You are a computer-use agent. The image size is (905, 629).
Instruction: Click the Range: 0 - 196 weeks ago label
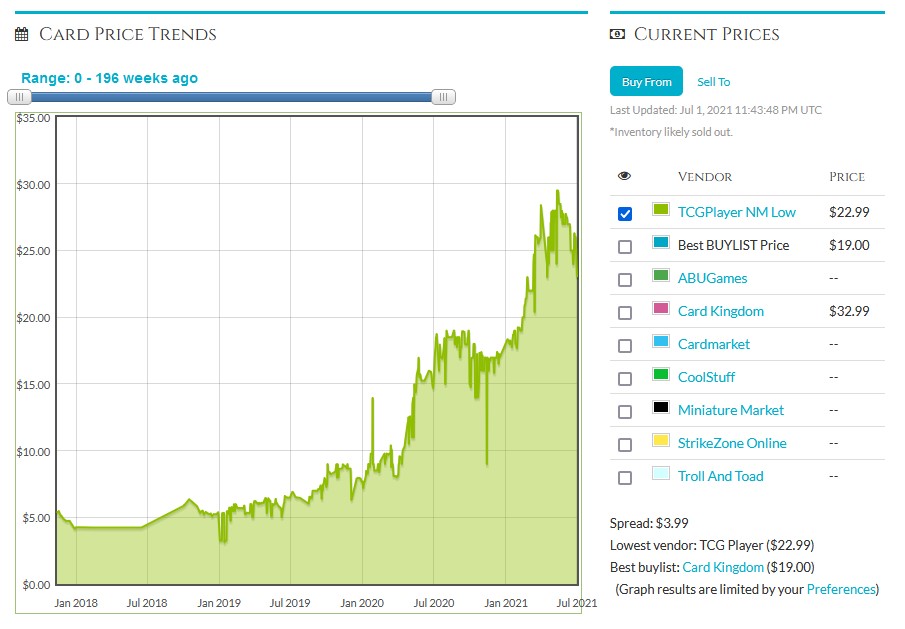[x=109, y=78]
